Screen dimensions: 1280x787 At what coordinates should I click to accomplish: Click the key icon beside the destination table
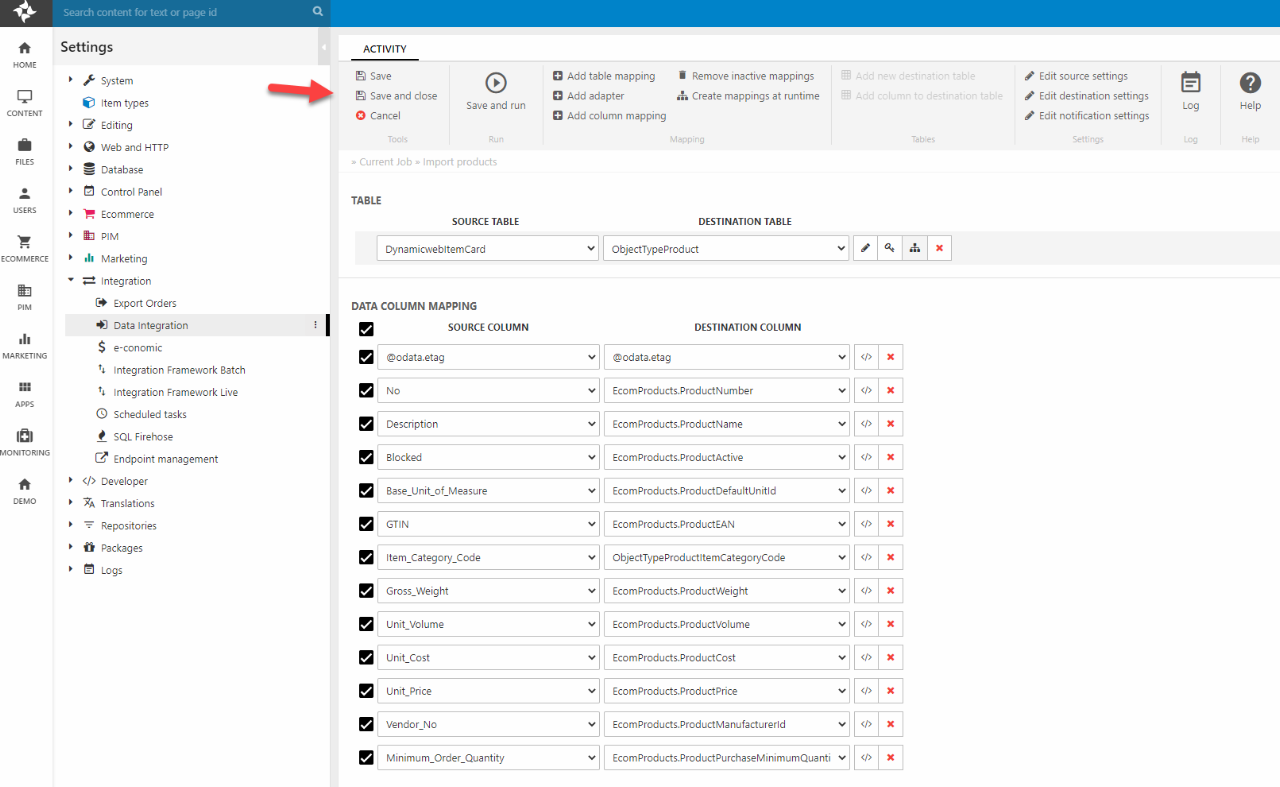(x=889, y=249)
